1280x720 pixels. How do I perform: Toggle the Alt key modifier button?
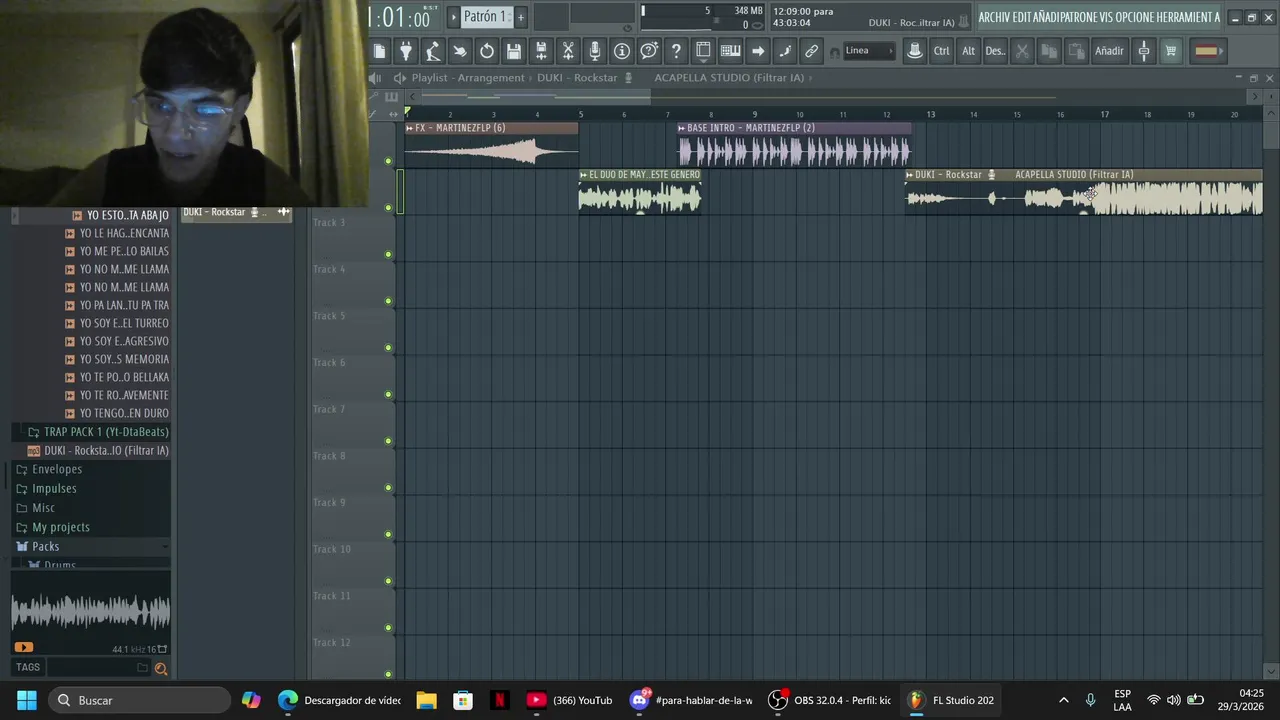[968, 51]
